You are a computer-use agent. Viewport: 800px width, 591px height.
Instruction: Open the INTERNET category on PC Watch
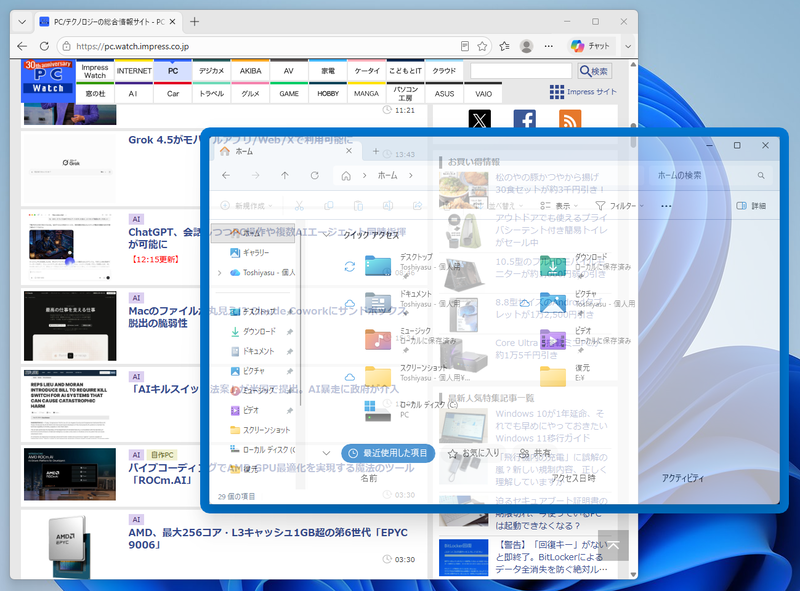134,71
